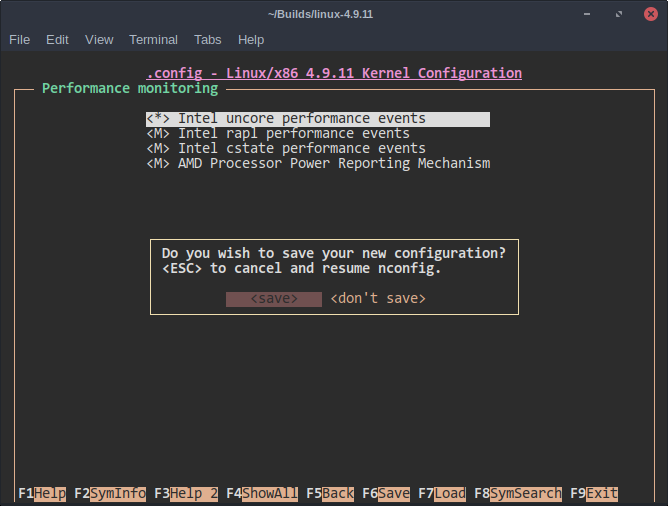Viewport: 668px width, 506px height.
Task: Open the Tabs menu
Action: [x=207, y=40]
